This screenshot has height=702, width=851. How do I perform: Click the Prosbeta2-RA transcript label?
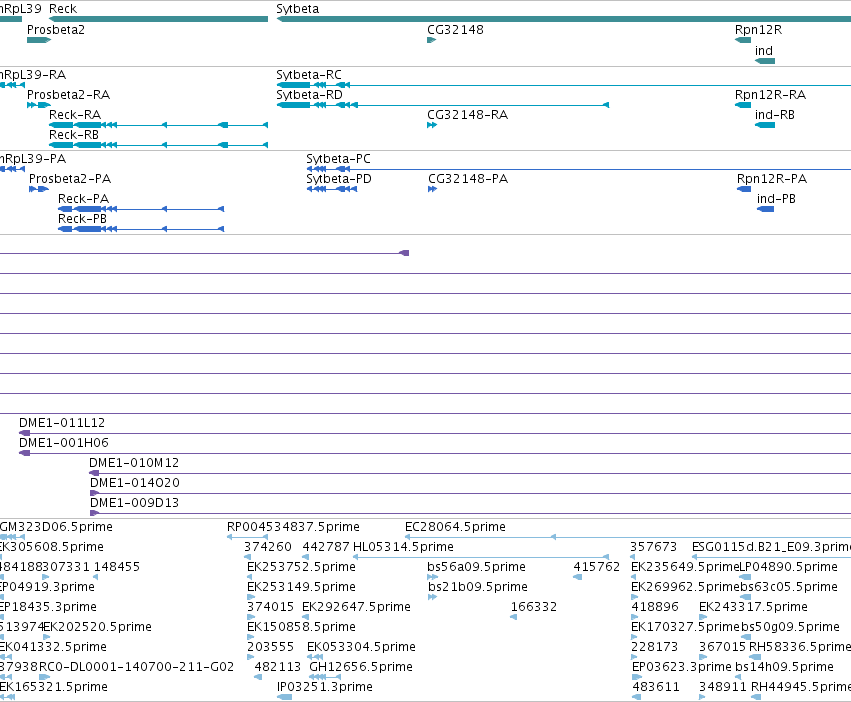coord(68,94)
